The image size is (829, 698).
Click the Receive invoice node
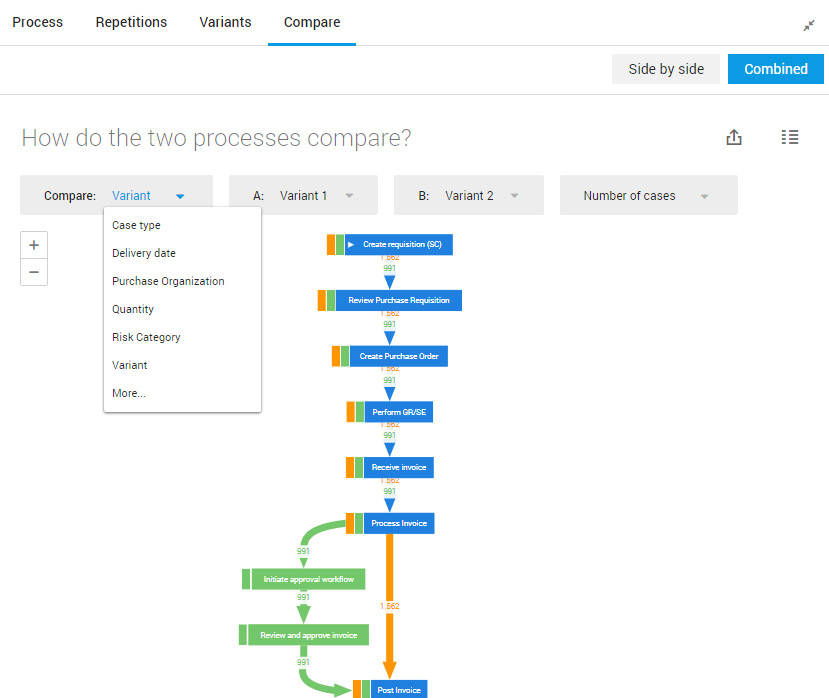coord(399,467)
